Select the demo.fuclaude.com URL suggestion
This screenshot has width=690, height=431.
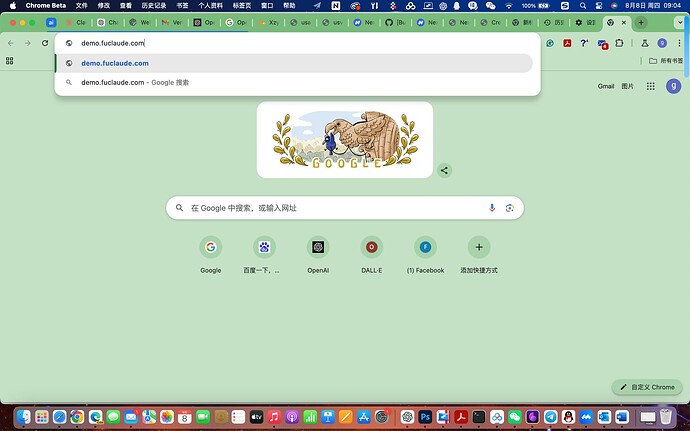tap(294, 63)
